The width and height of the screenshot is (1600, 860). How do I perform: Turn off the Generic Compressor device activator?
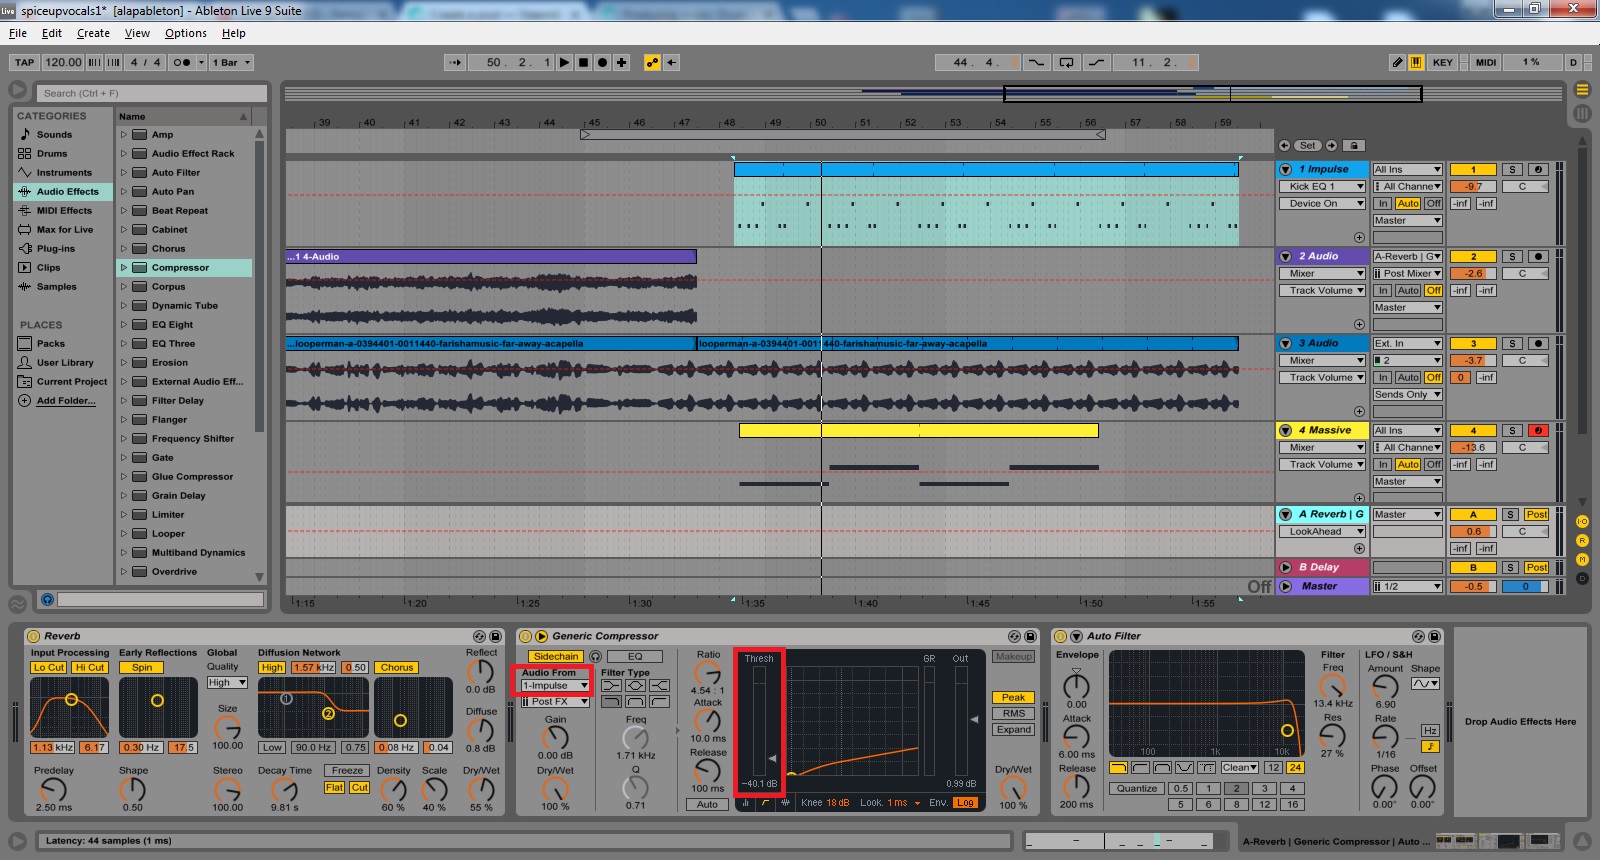point(526,636)
